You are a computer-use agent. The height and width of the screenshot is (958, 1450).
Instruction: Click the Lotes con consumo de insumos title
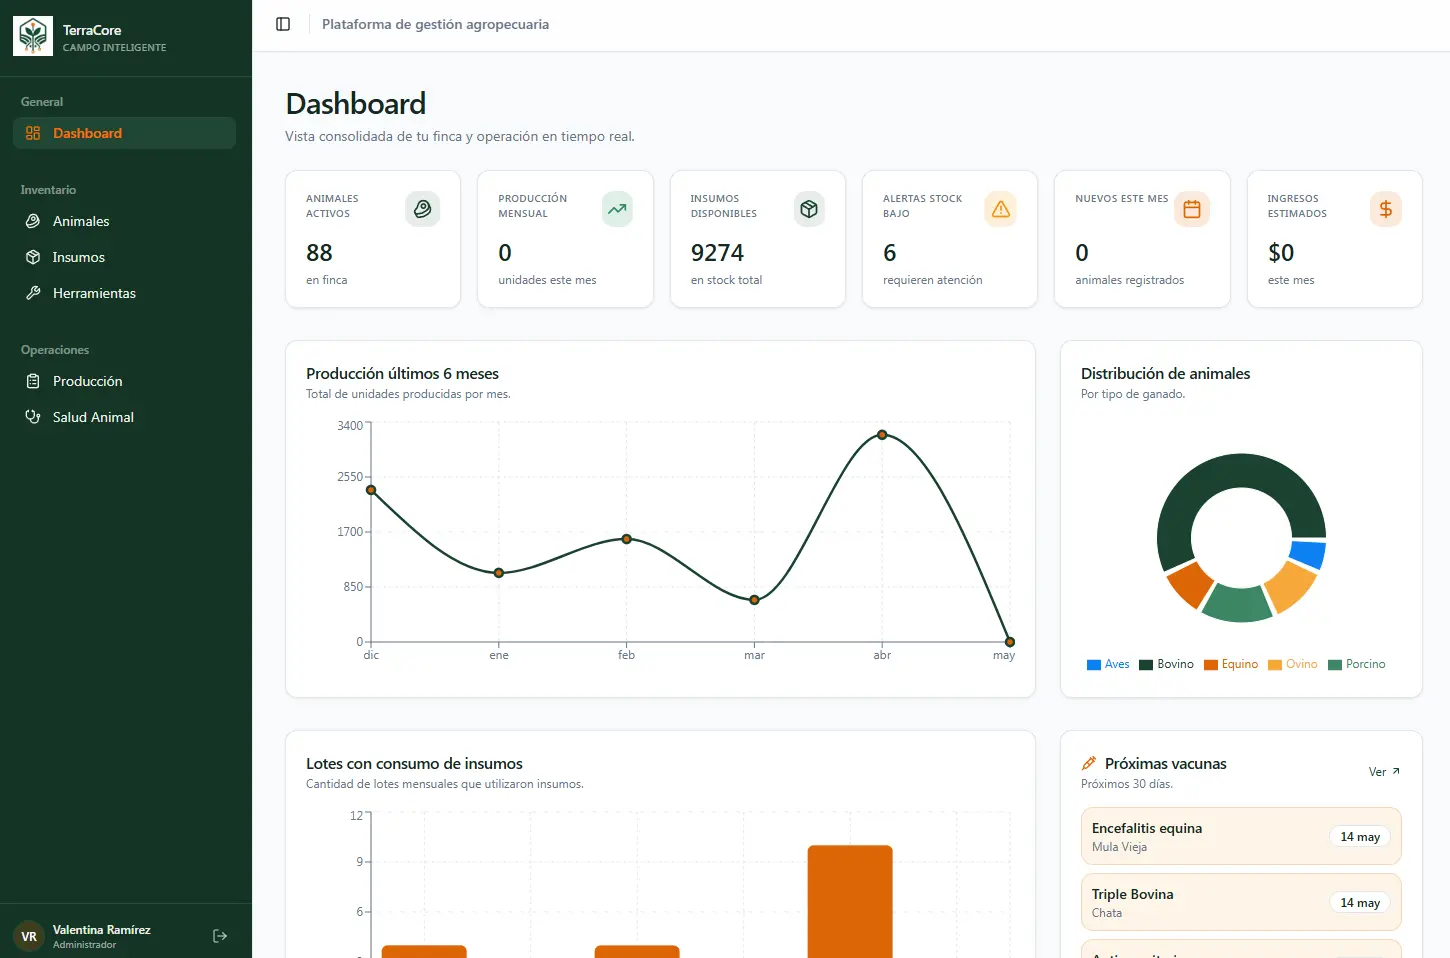point(414,764)
